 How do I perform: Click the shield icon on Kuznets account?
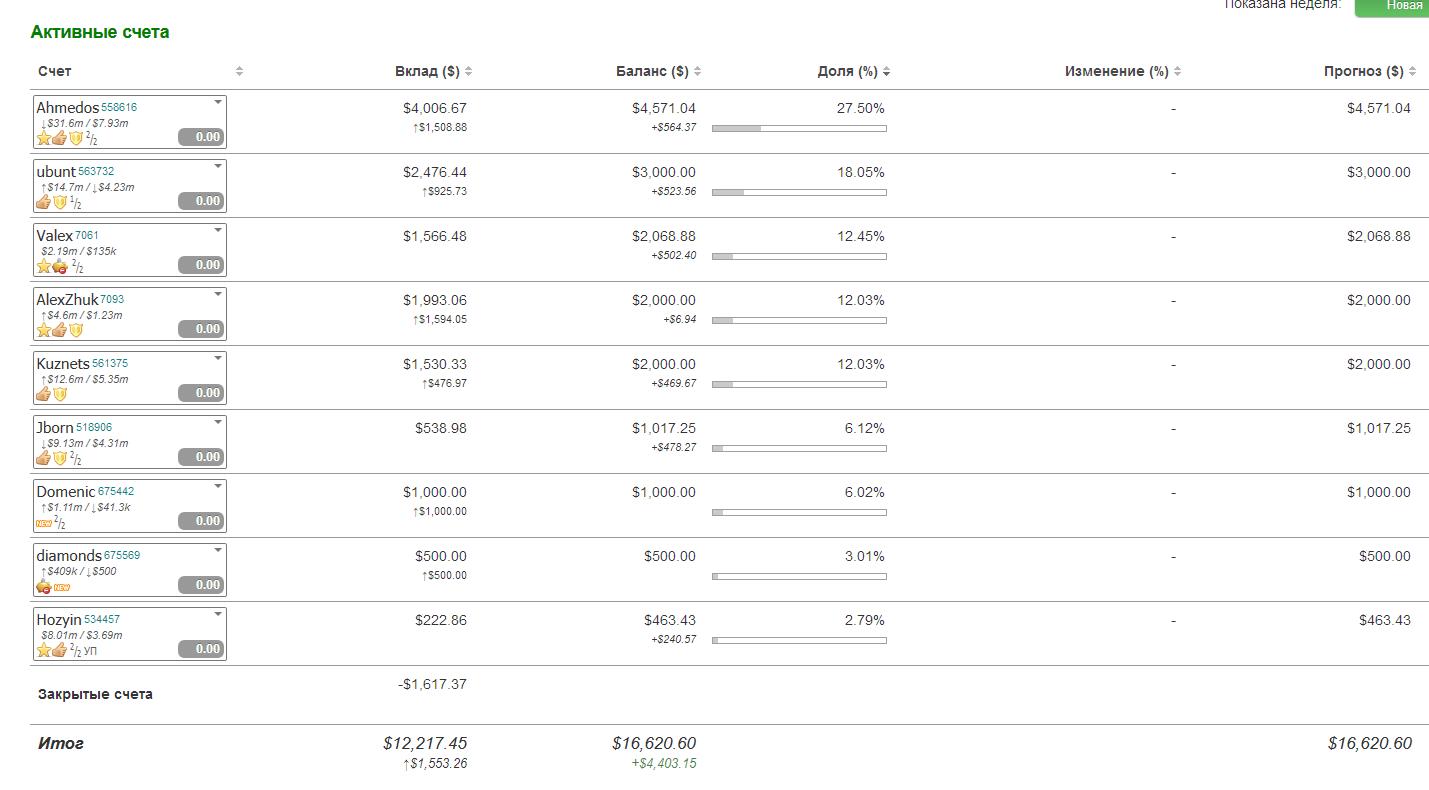(x=60, y=394)
